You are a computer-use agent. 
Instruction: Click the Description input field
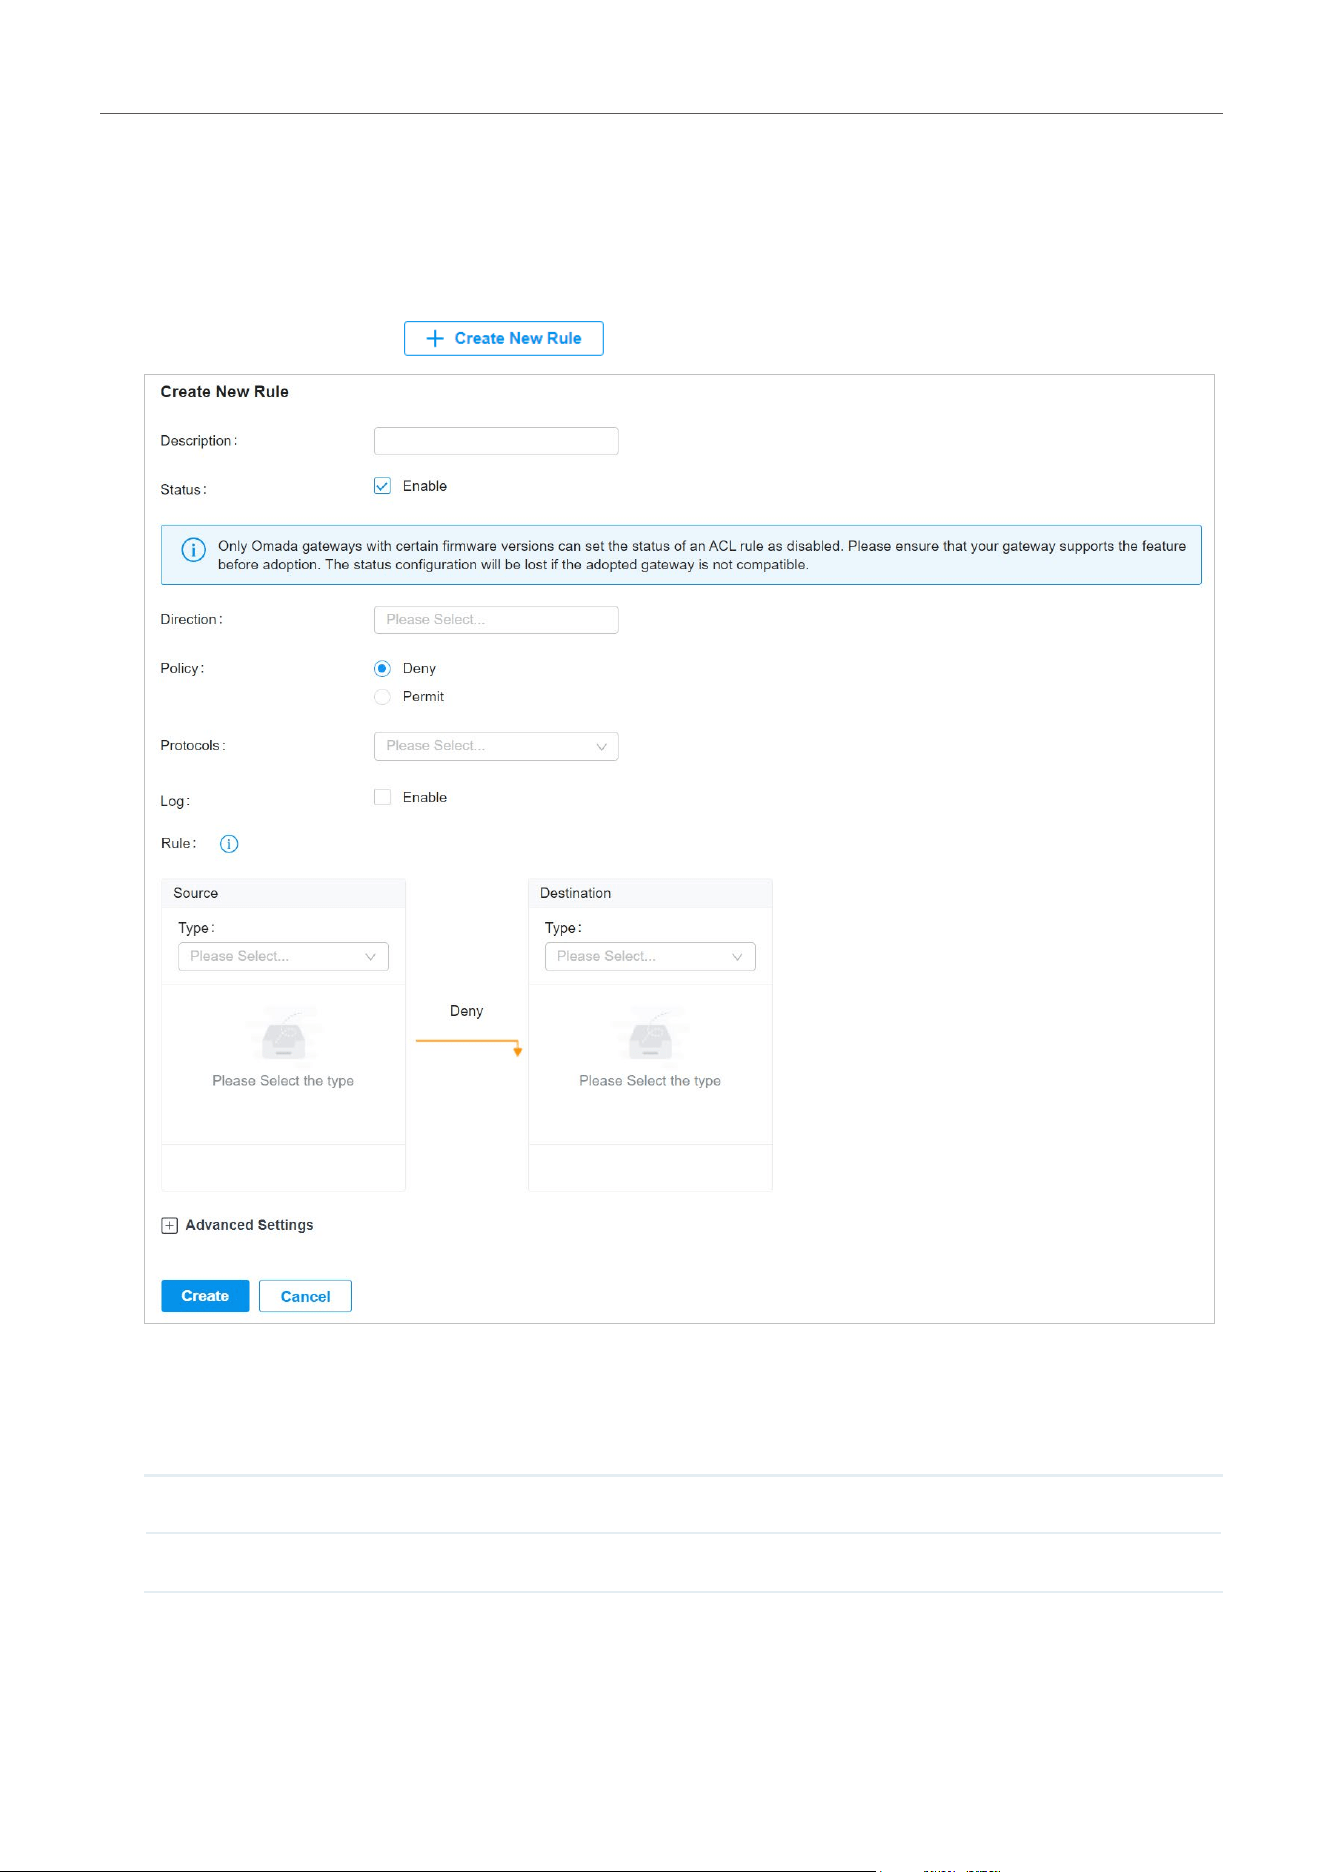coord(496,441)
